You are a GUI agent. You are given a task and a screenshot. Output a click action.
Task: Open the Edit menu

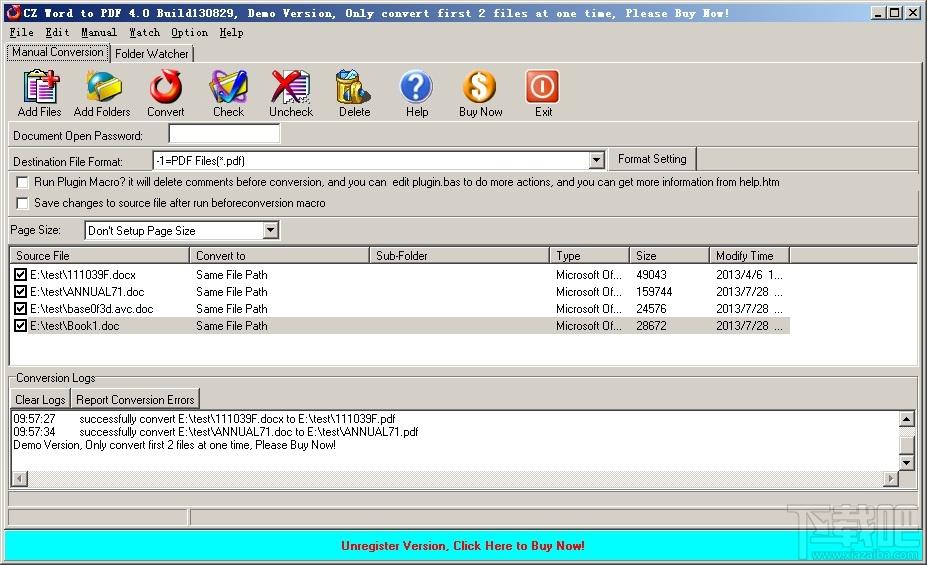[57, 33]
